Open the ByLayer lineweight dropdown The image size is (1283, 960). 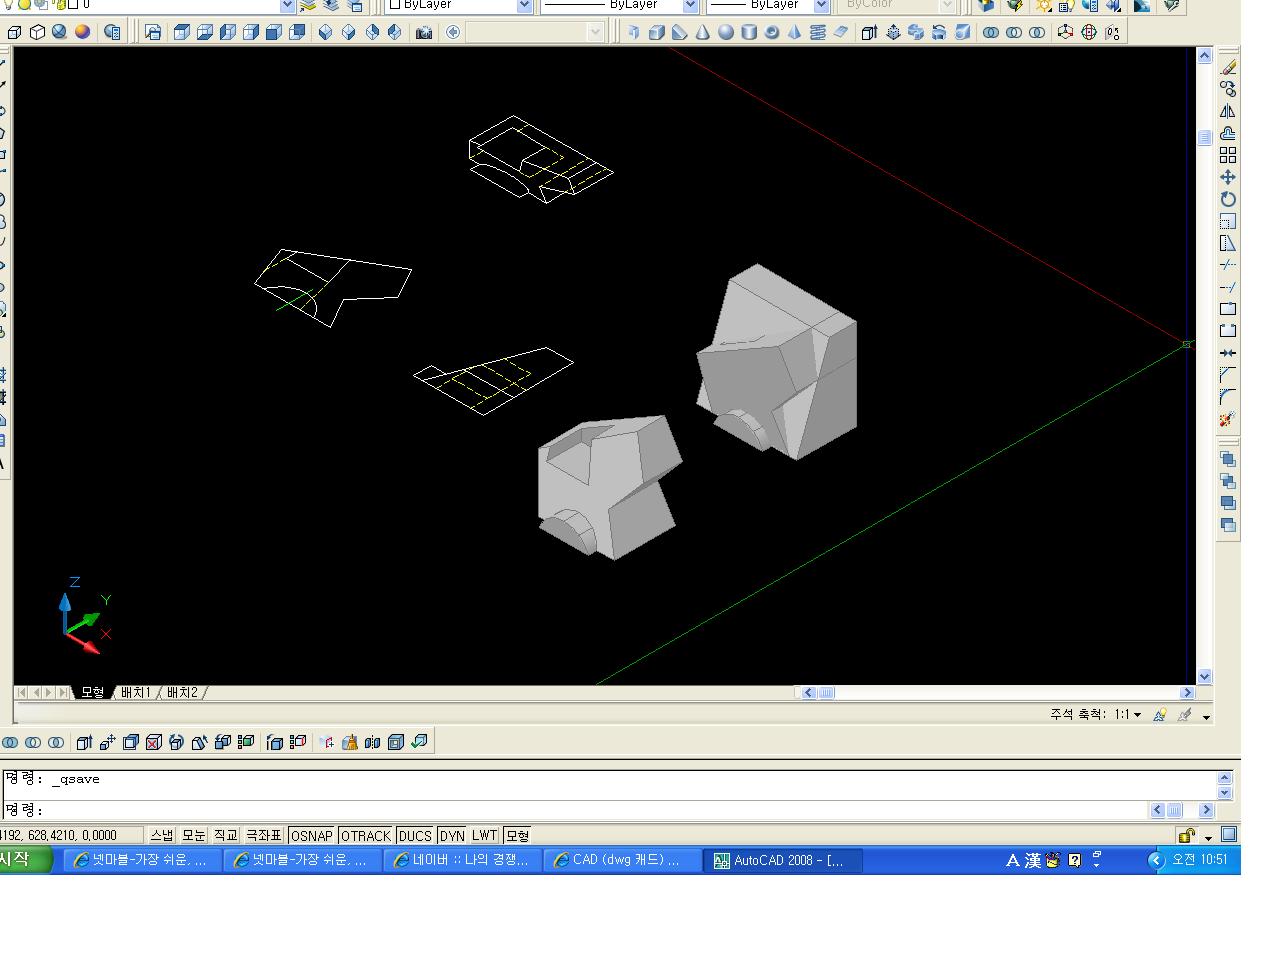821,5
